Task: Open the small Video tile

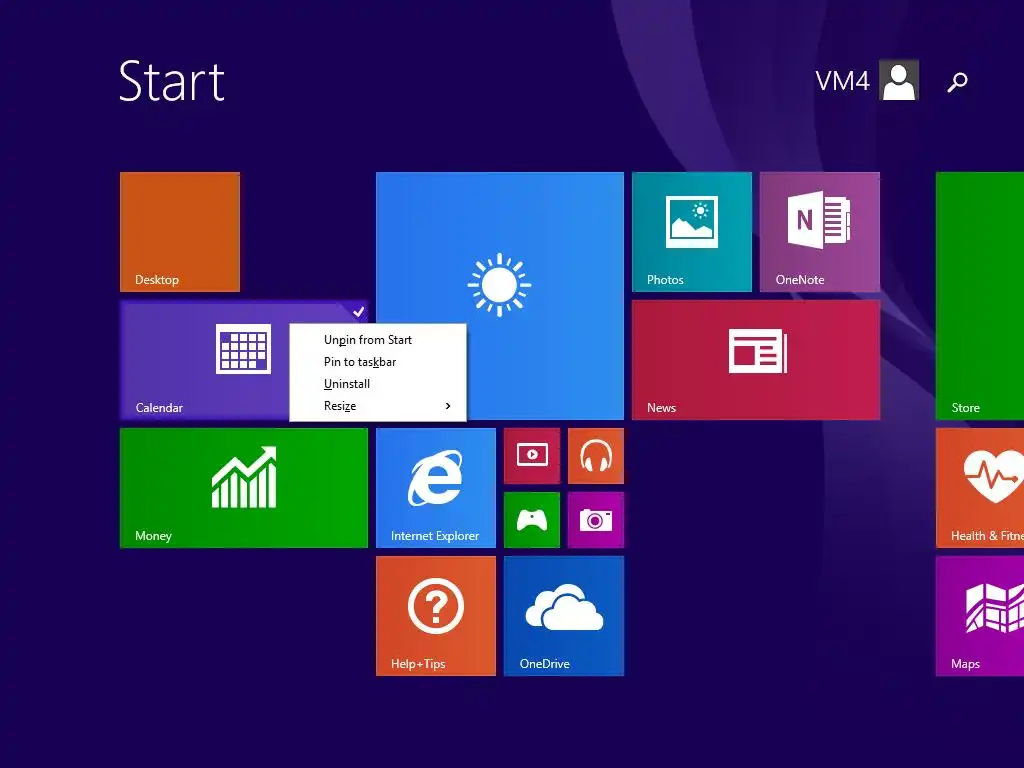Action: pyautogui.click(x=532, y=456)
